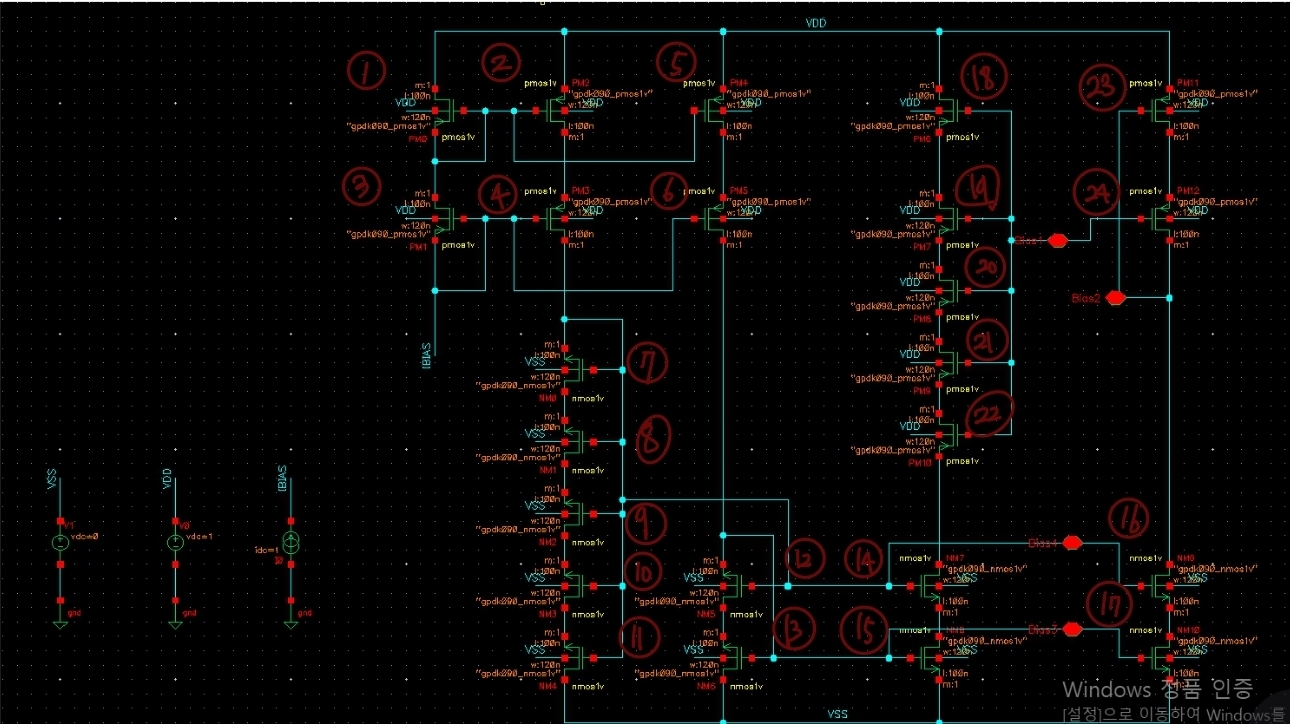Screen dimensions: 1290x724
Task: Select the VDD net label on the top rail
Action: pyautogui.click(x=814, y=22)
